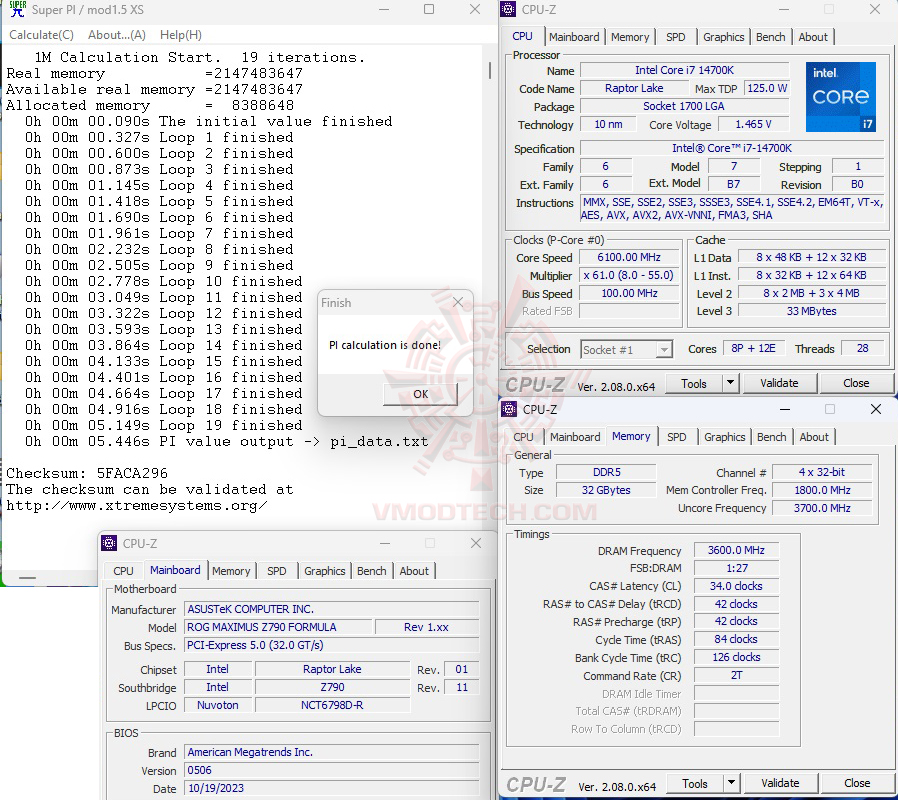Click the DRAM Frequency value 3600.0 MHz
898x800 pixels.
click(736, 550)
